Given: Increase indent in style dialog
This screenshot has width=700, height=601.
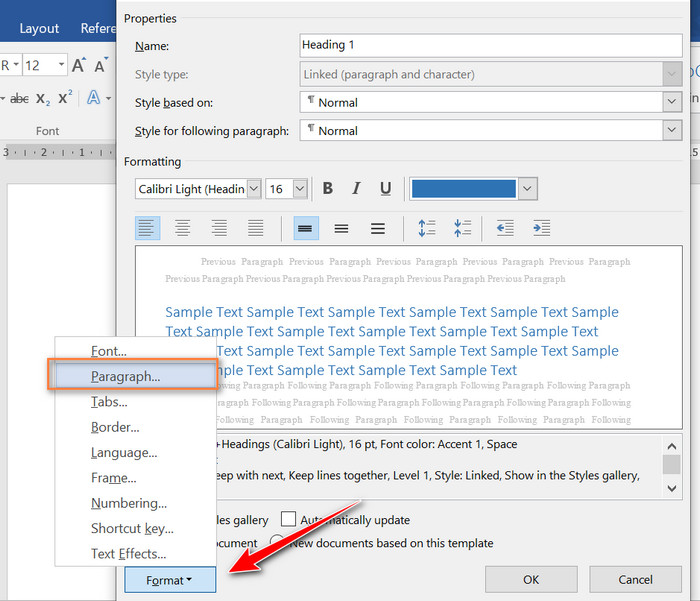Looking at the screenshot, I should 542,228.
